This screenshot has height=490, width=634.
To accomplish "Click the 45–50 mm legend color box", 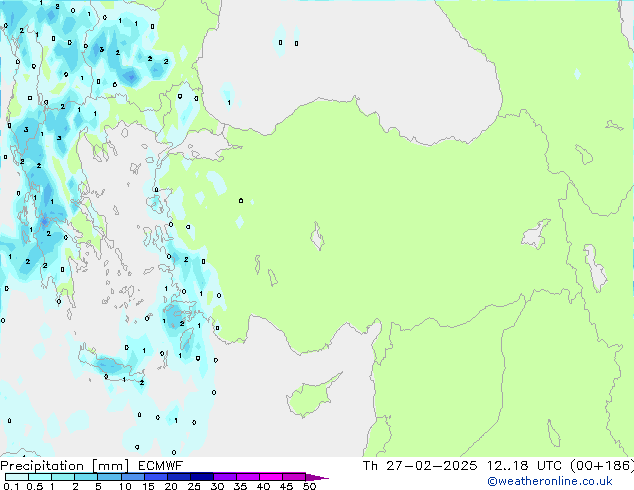I will [x=294, y=477].
